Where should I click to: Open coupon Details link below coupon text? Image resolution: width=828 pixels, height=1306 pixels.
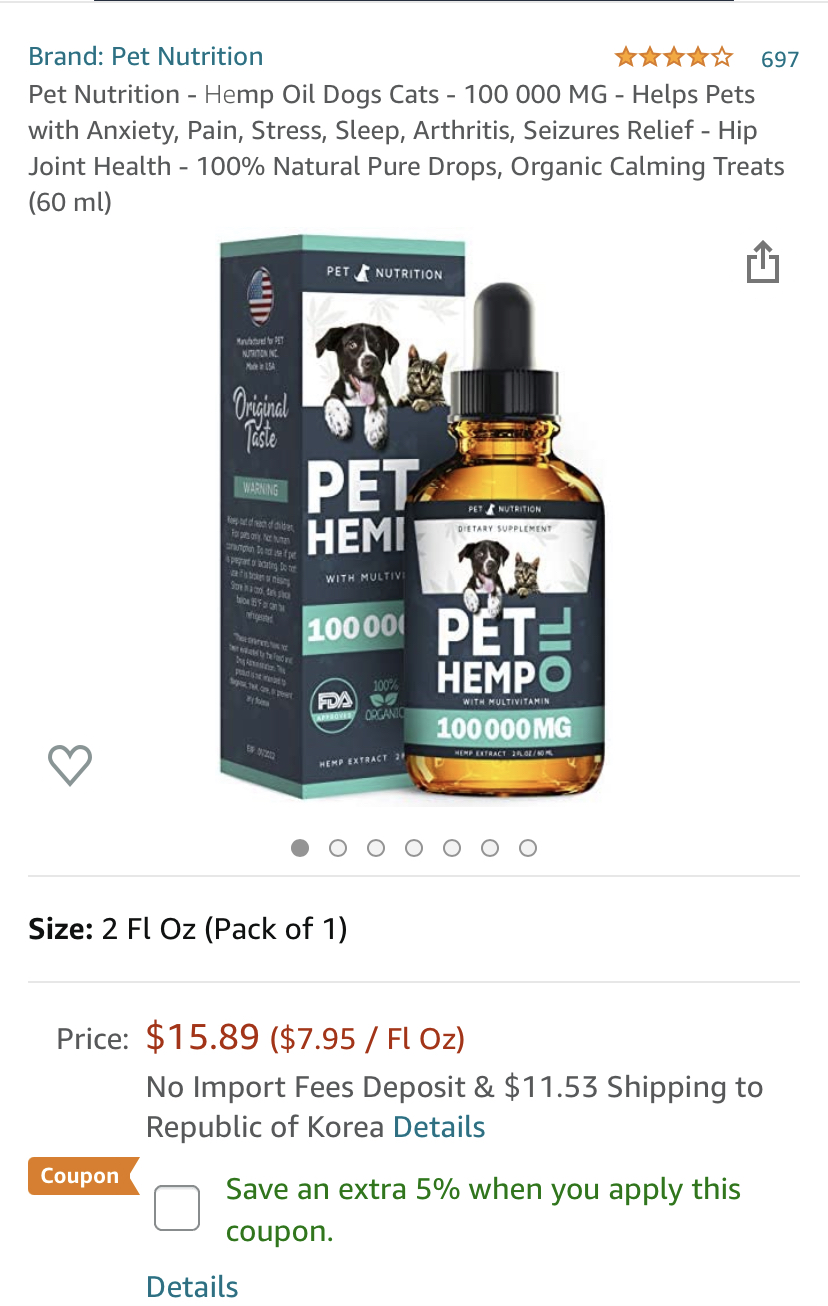(x=192, y=1286)
